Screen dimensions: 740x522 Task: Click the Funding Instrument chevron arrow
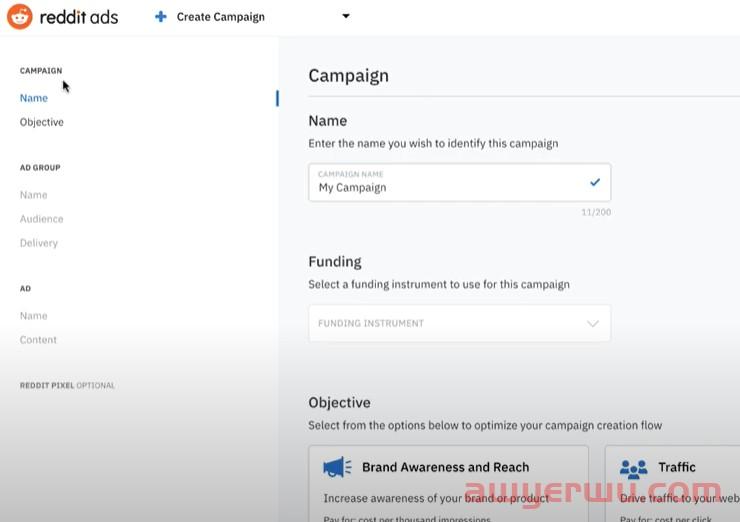tap(593, 323)
